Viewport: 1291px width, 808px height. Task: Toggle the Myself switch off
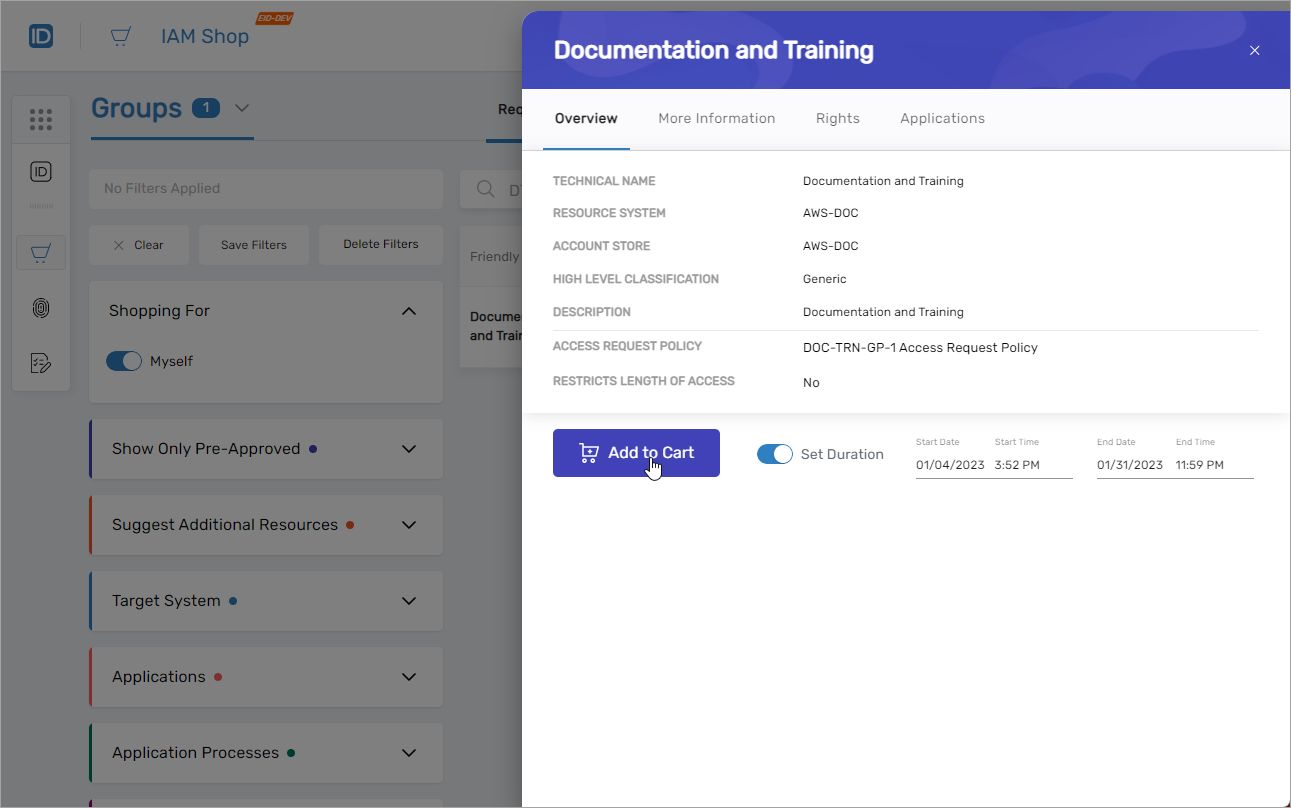pyautogui.click(x=124, y=361)
